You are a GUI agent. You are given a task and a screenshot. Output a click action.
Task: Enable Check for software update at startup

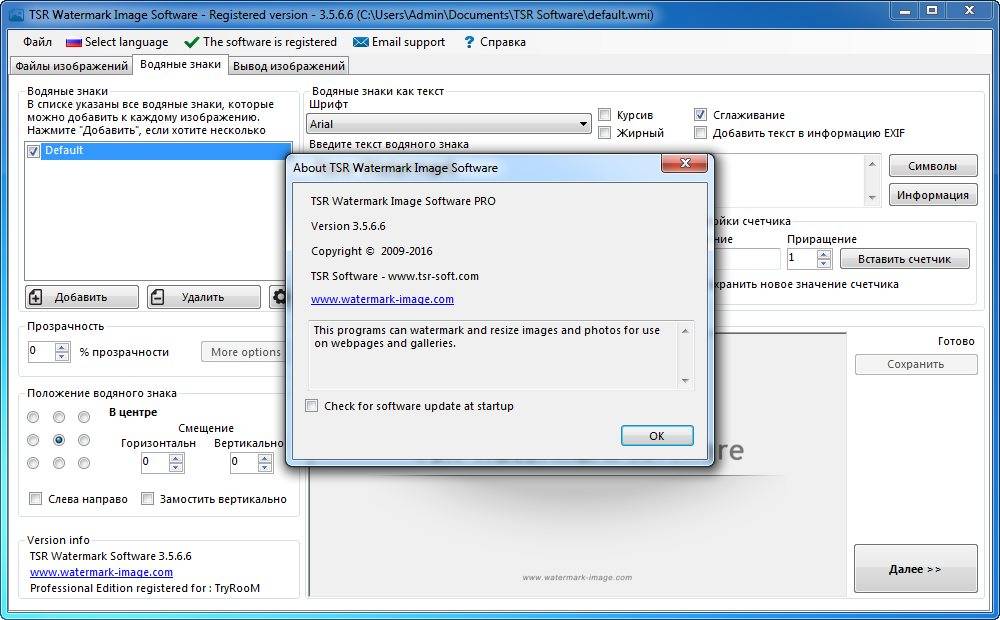tap(311, 406)
